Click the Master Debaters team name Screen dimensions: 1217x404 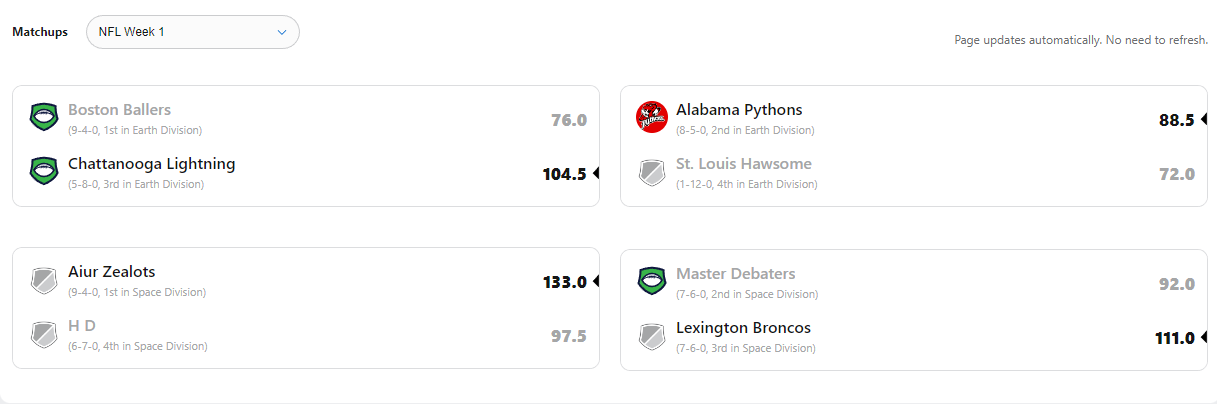[x=735, y=274]
